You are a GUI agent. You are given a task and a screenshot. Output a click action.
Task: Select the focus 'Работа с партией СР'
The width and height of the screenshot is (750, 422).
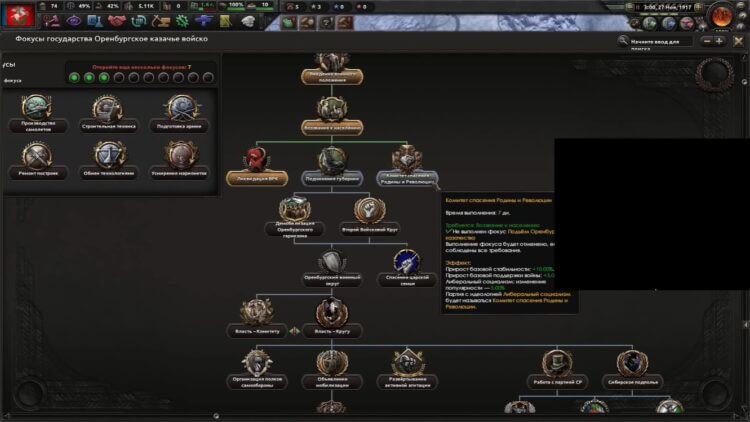pyautogui.click(x=557, y=370)
